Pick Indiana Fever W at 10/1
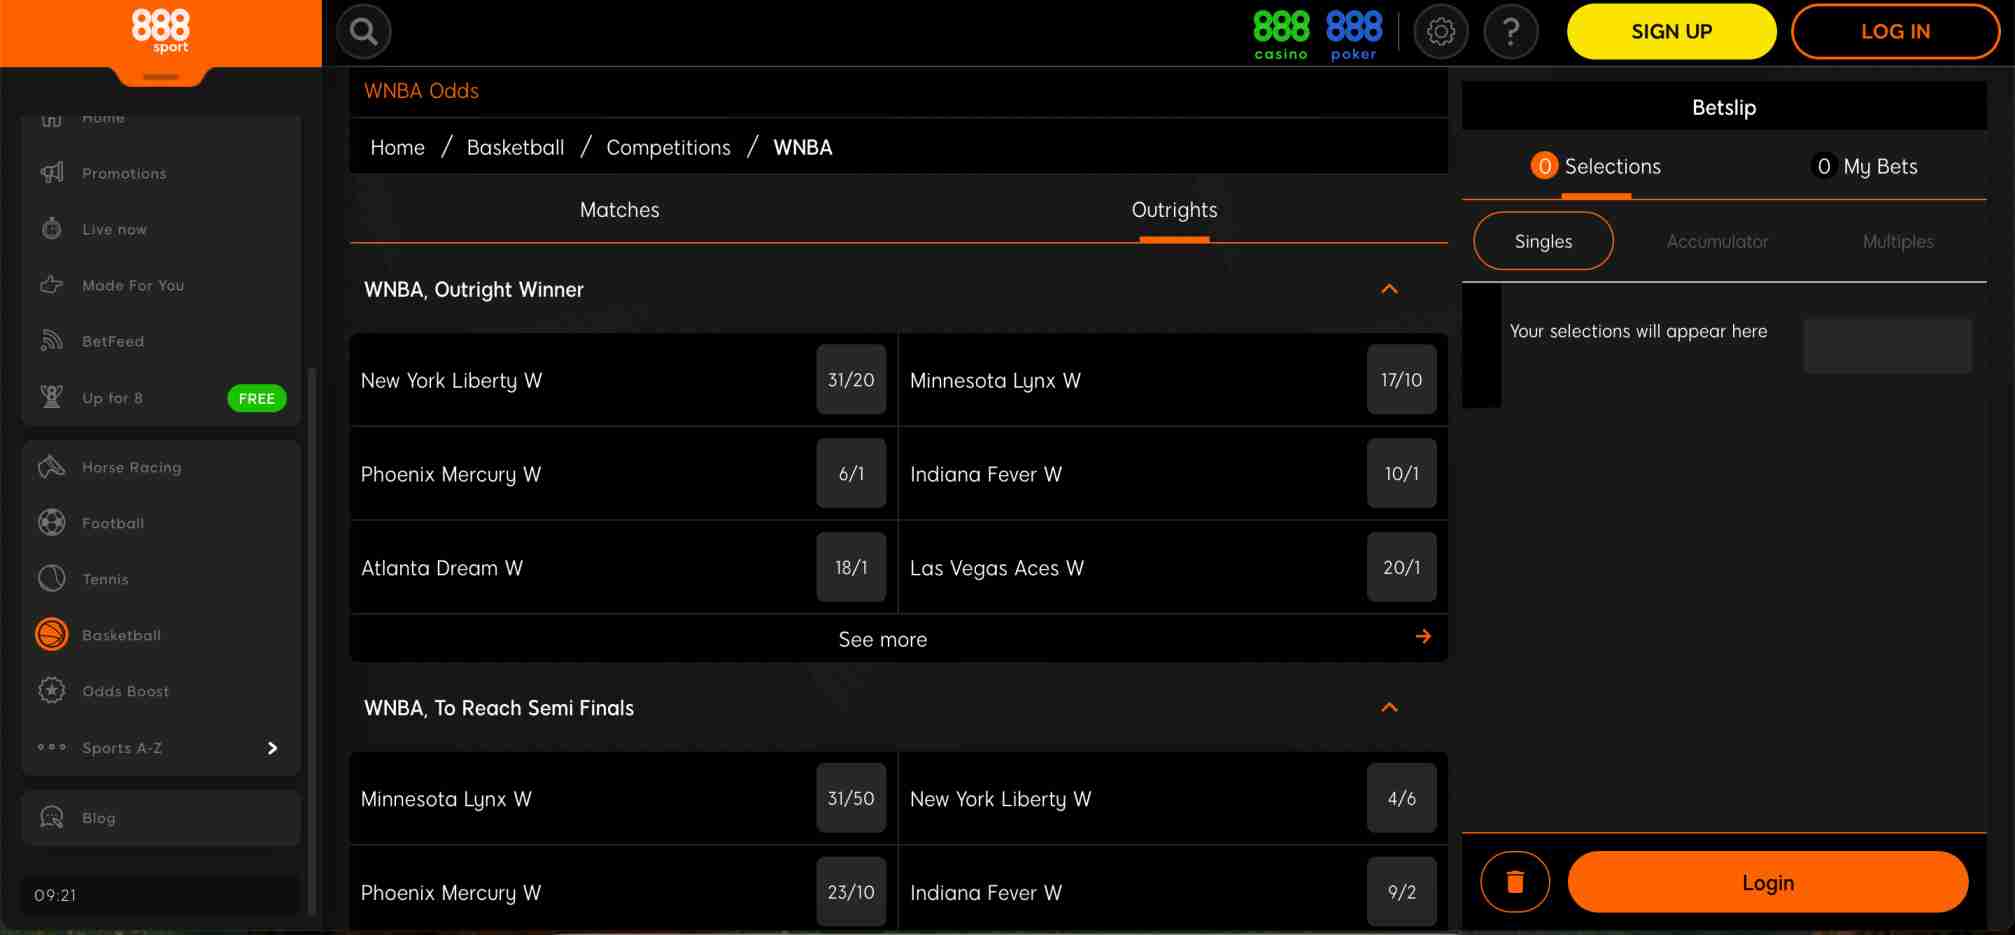The image size is (2015, 935). click(1401, 473)
